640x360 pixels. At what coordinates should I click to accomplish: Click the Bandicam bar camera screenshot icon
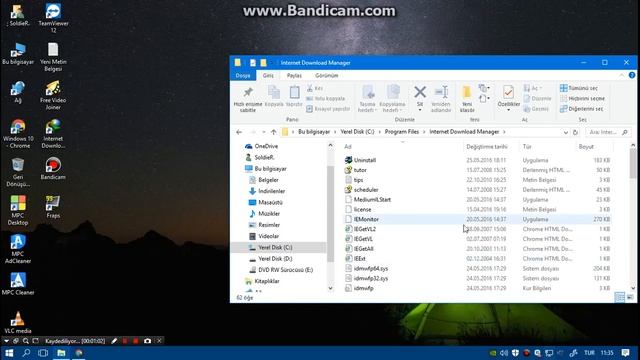[x=148, y=341]
